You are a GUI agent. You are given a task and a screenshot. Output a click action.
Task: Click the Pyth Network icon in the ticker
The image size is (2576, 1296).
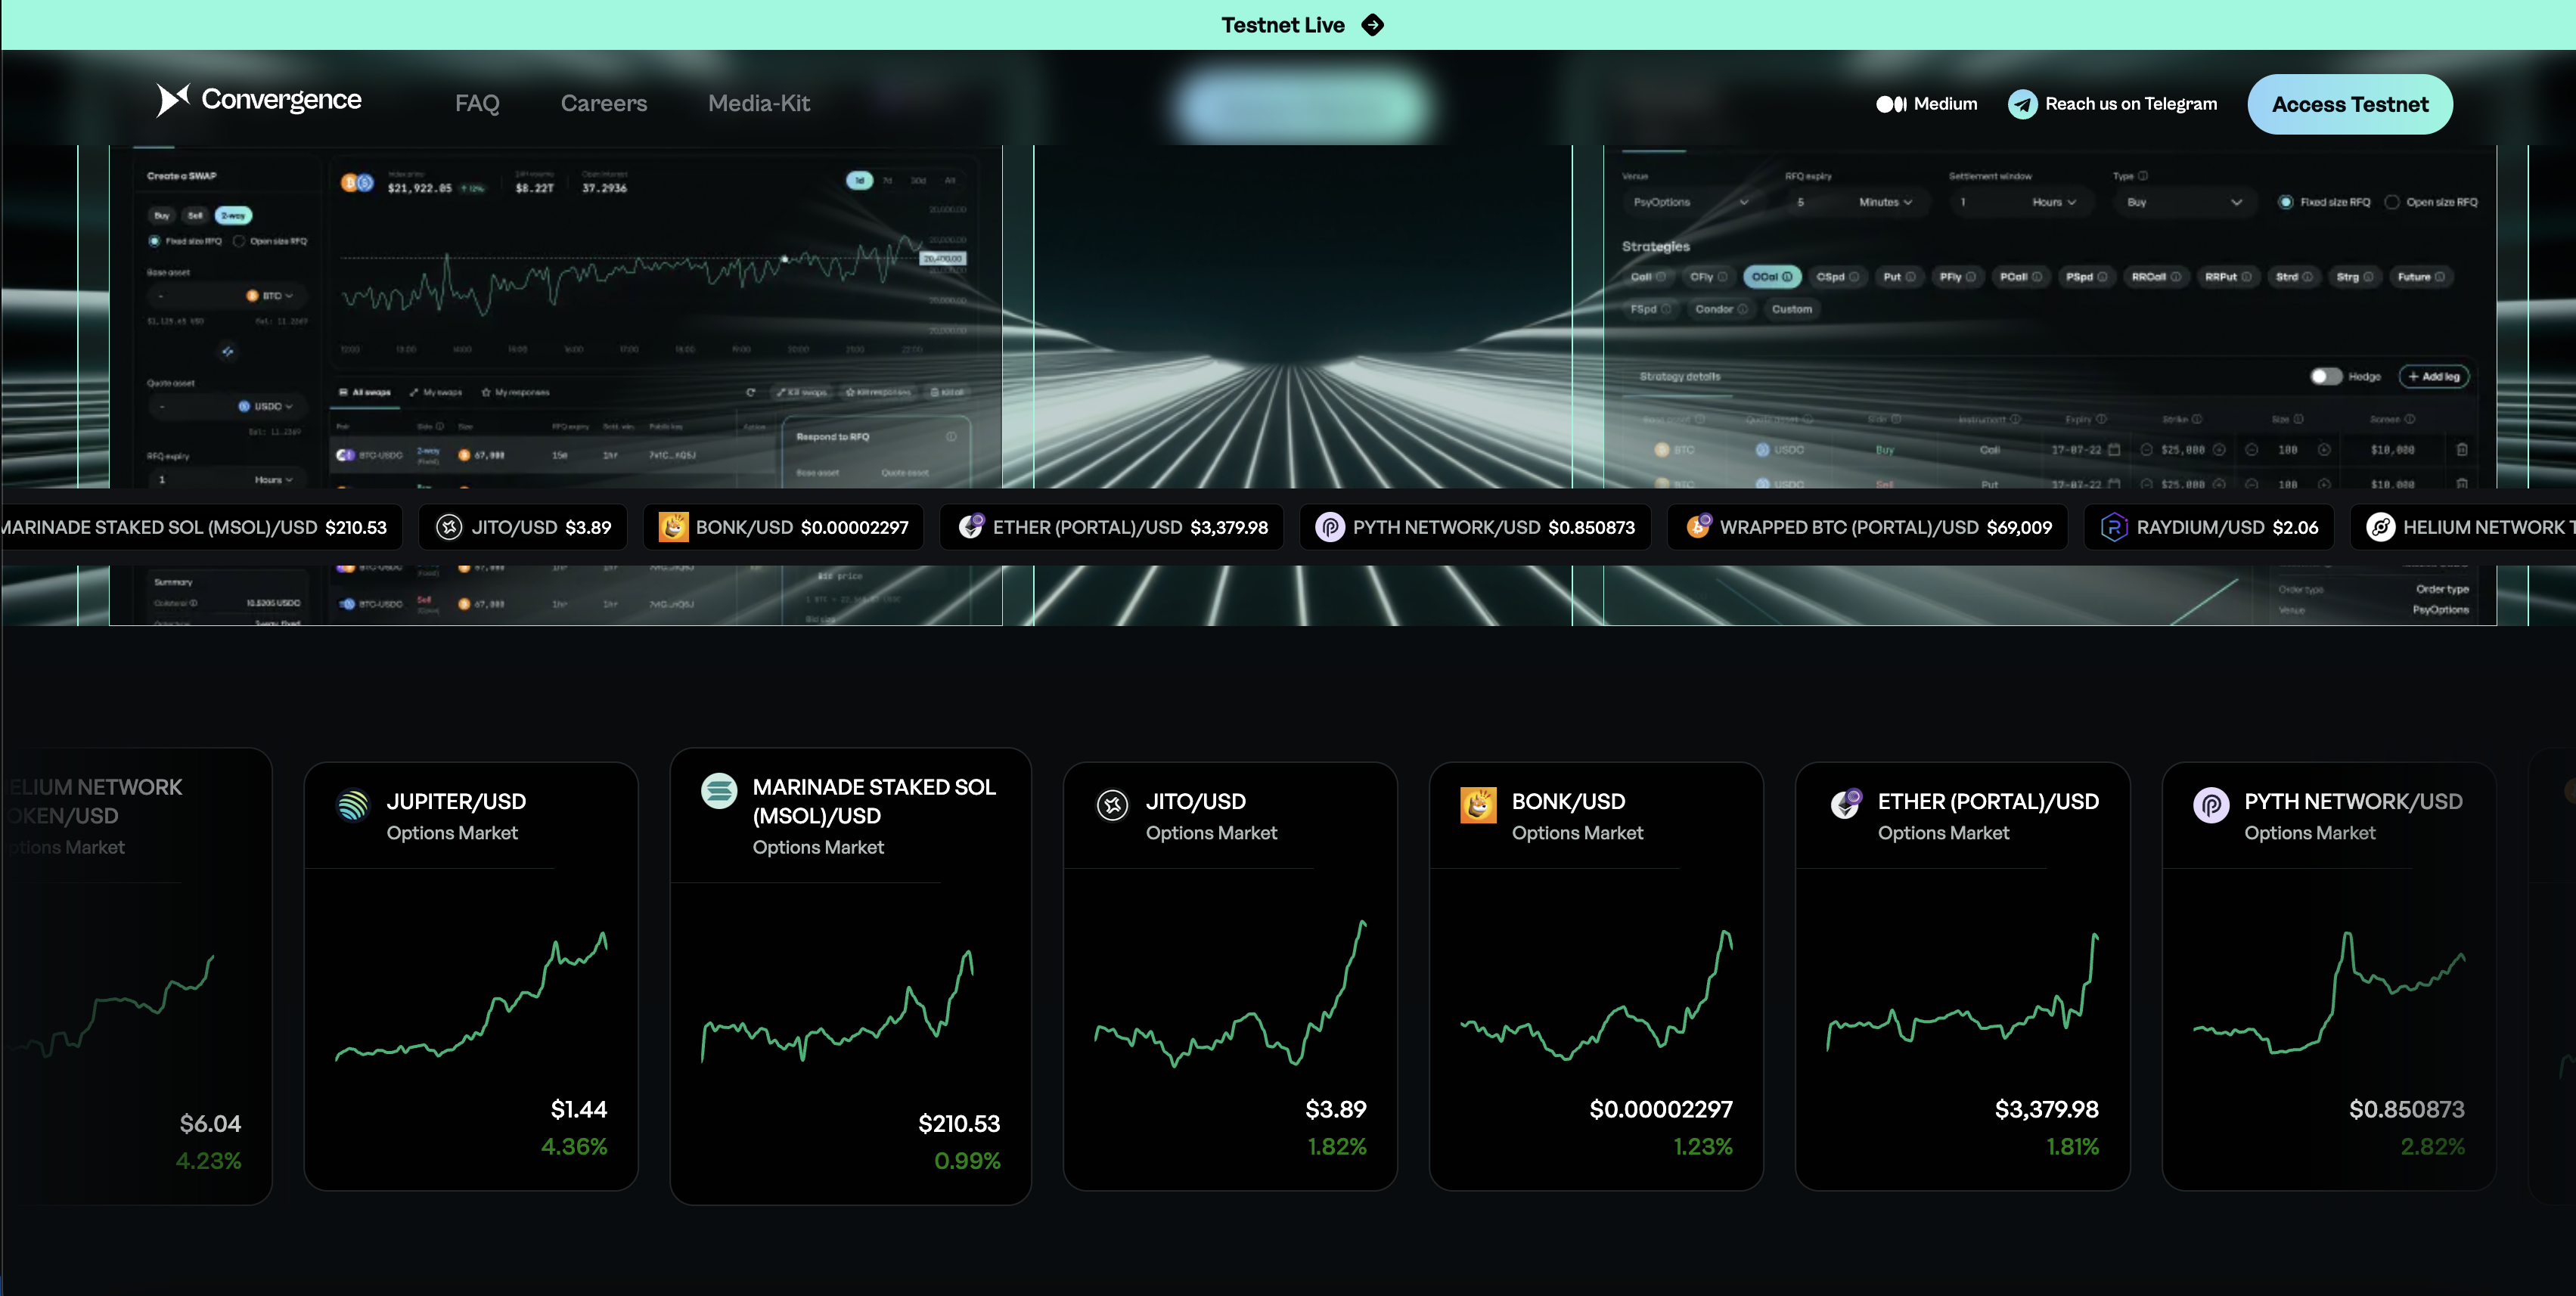(1330, 527)
